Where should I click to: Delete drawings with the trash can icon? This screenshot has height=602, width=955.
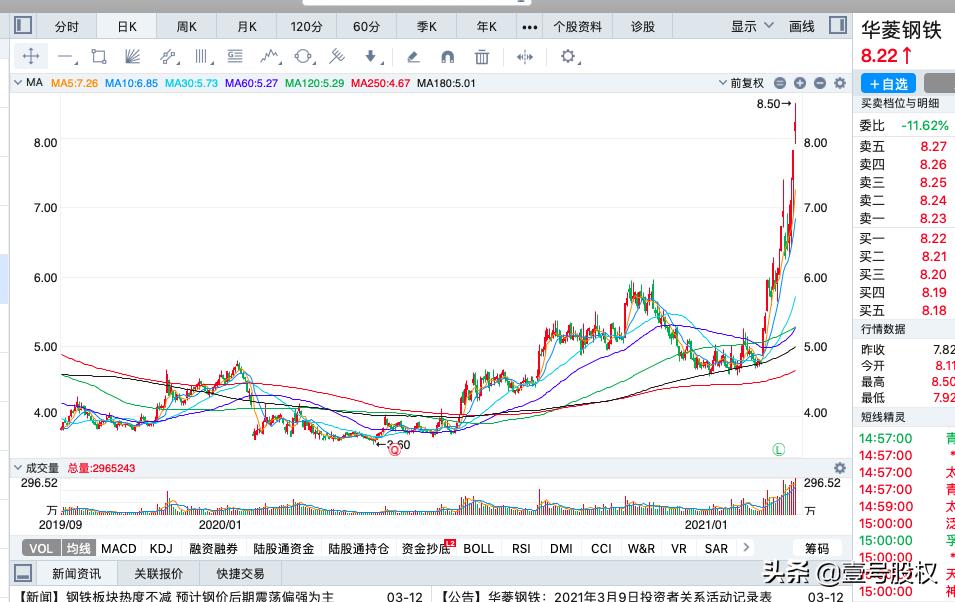481,57
